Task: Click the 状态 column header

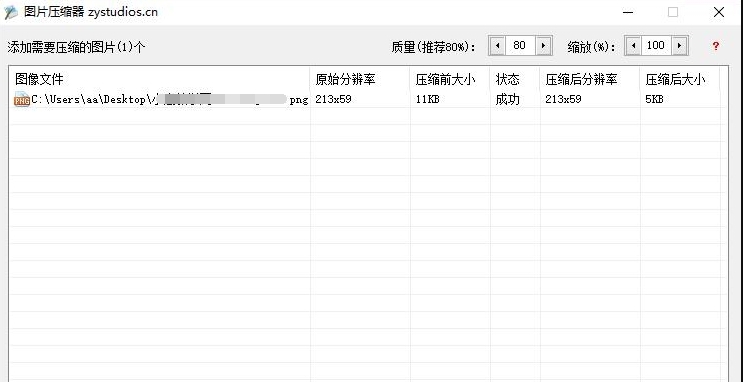Action: (515, 79)
